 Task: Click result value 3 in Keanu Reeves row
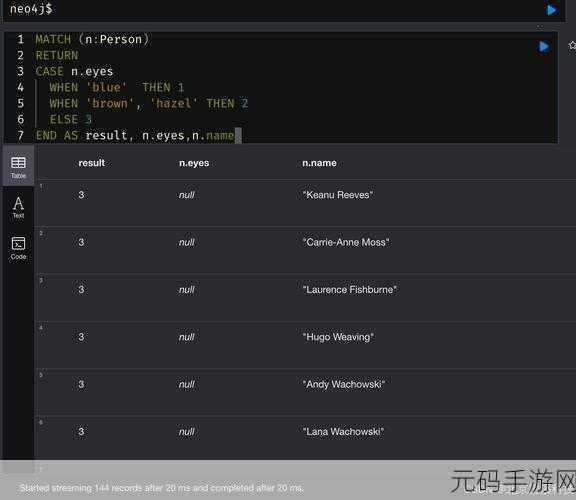(81, 195)
